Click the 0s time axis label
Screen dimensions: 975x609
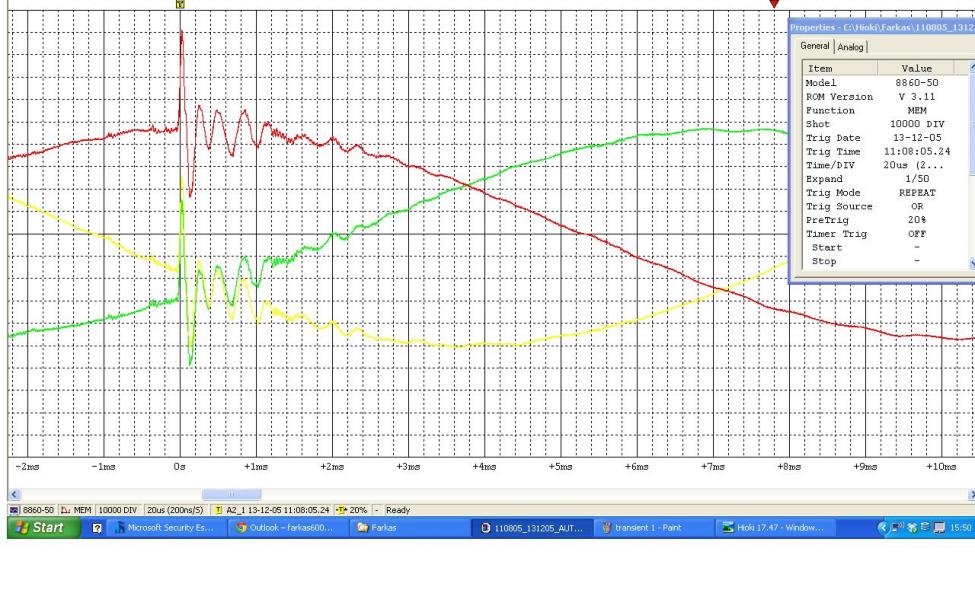[x=180, y=466]
